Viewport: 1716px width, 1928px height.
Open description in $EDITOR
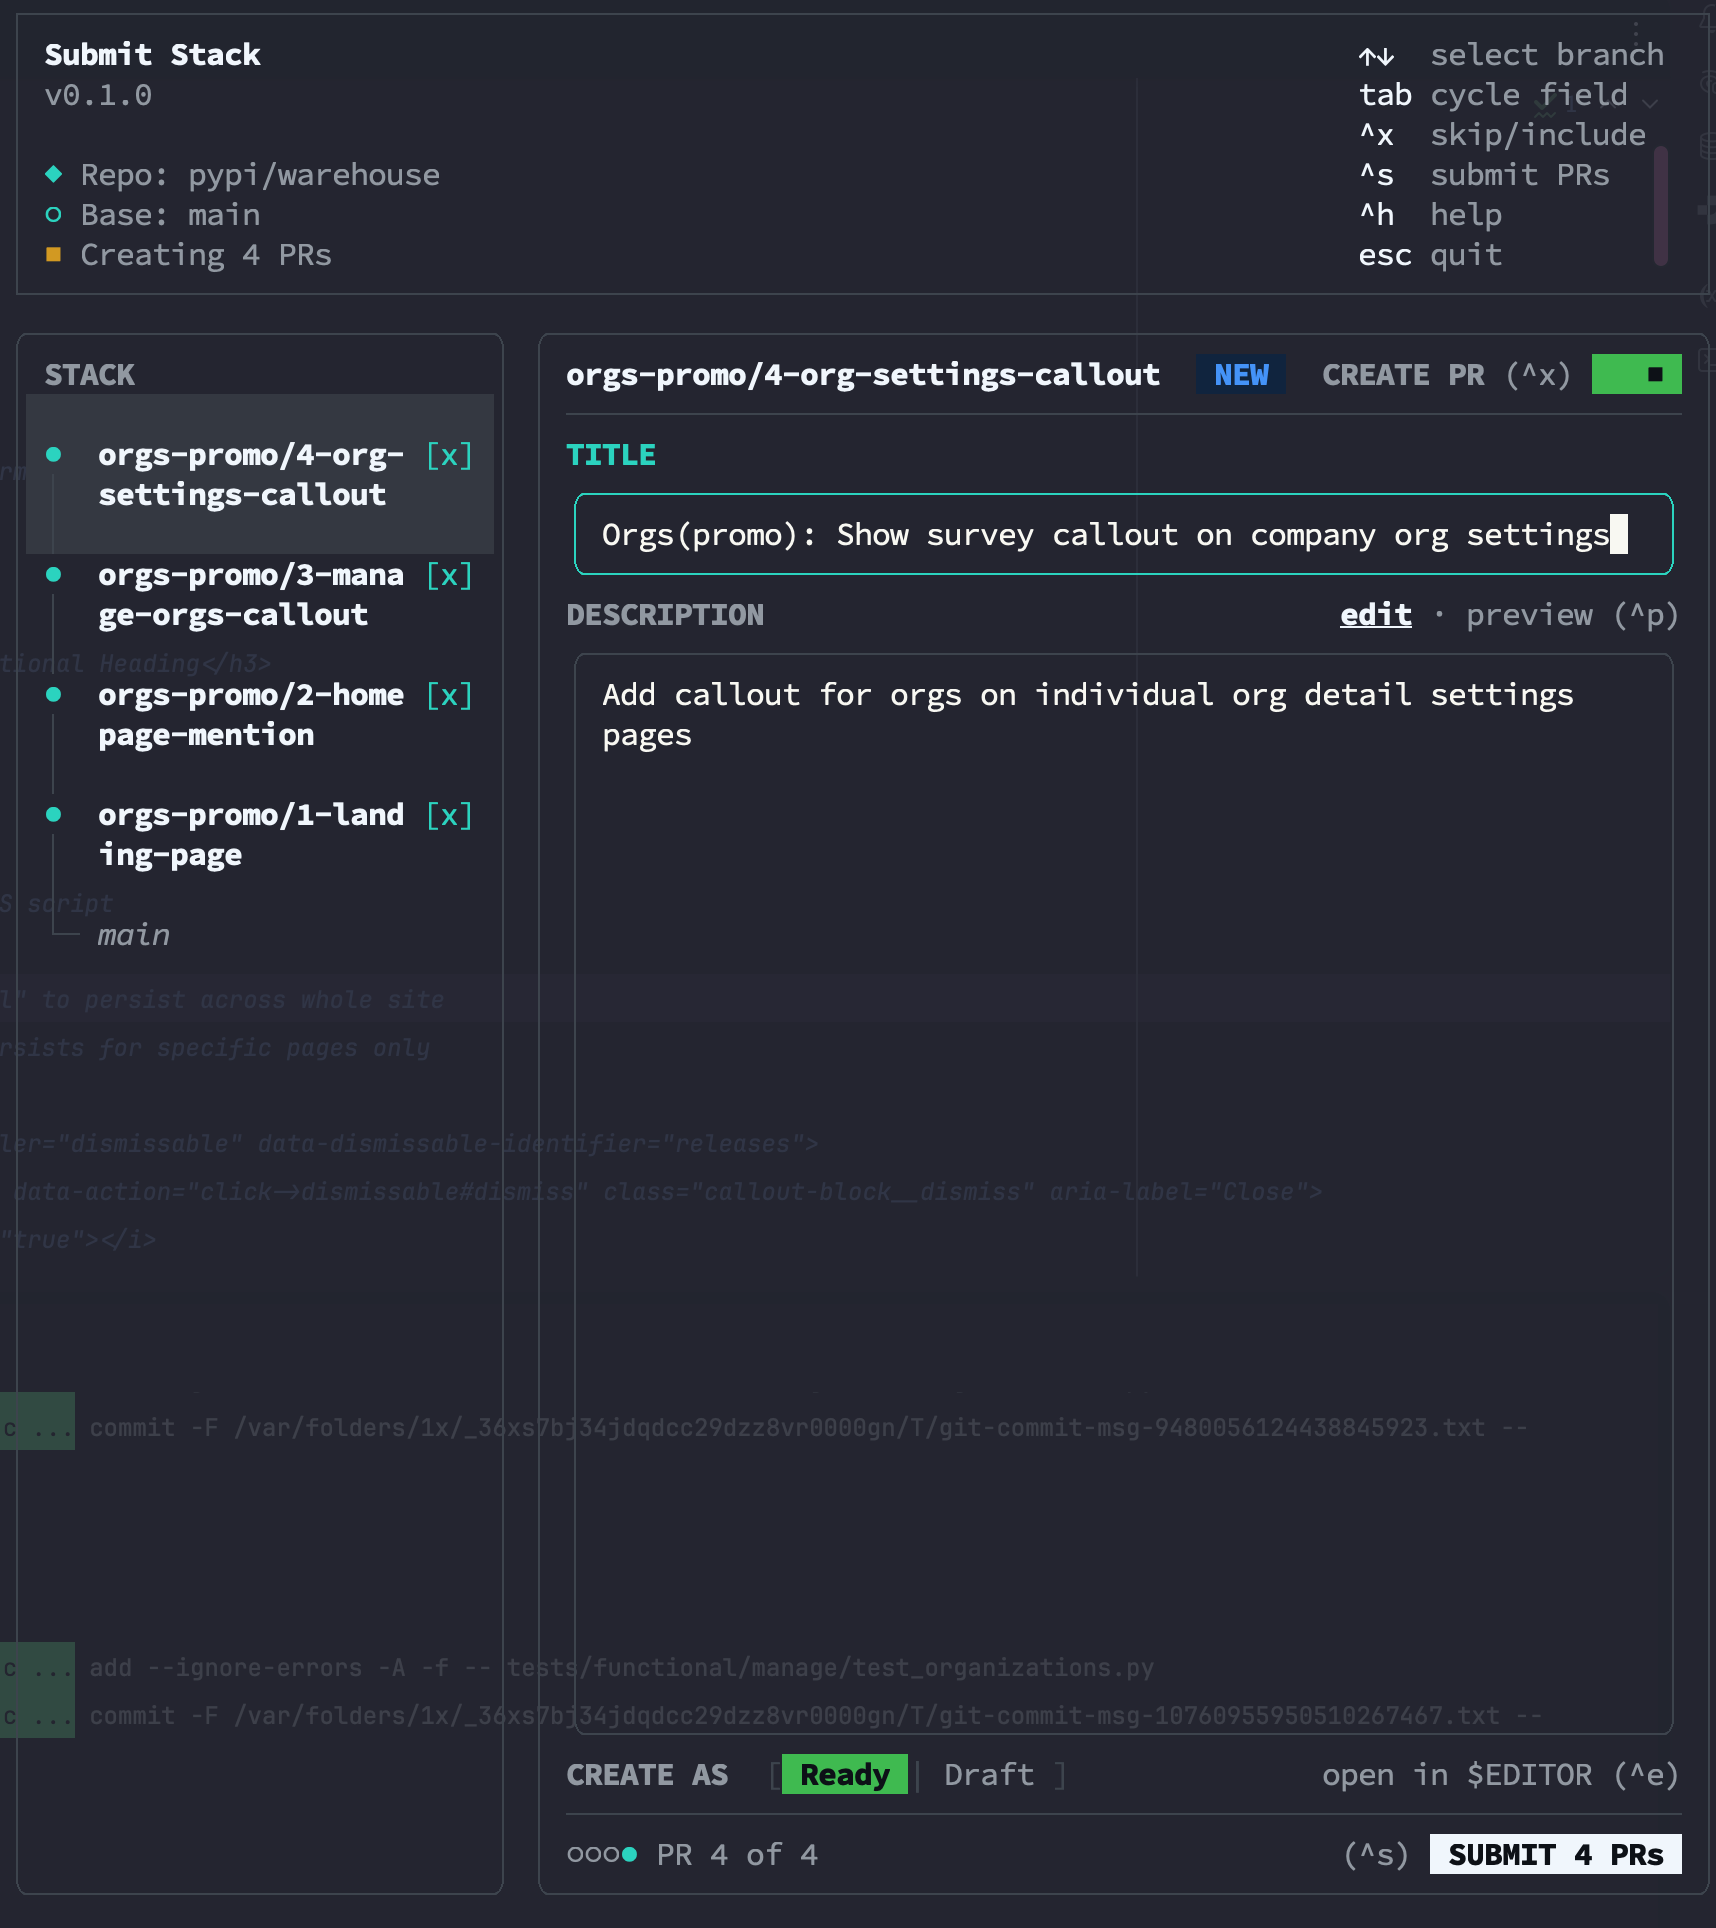coord(1500,1774)
